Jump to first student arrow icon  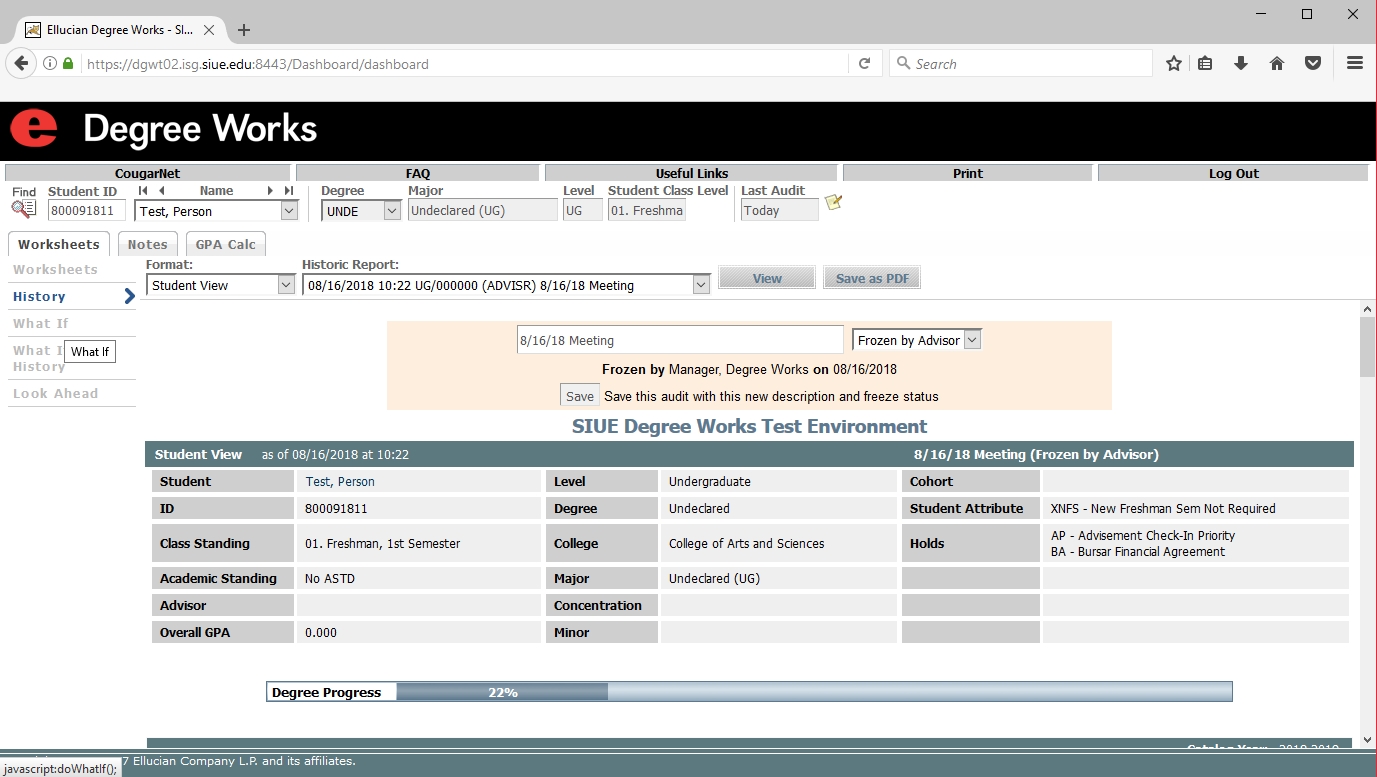point(143,191)
